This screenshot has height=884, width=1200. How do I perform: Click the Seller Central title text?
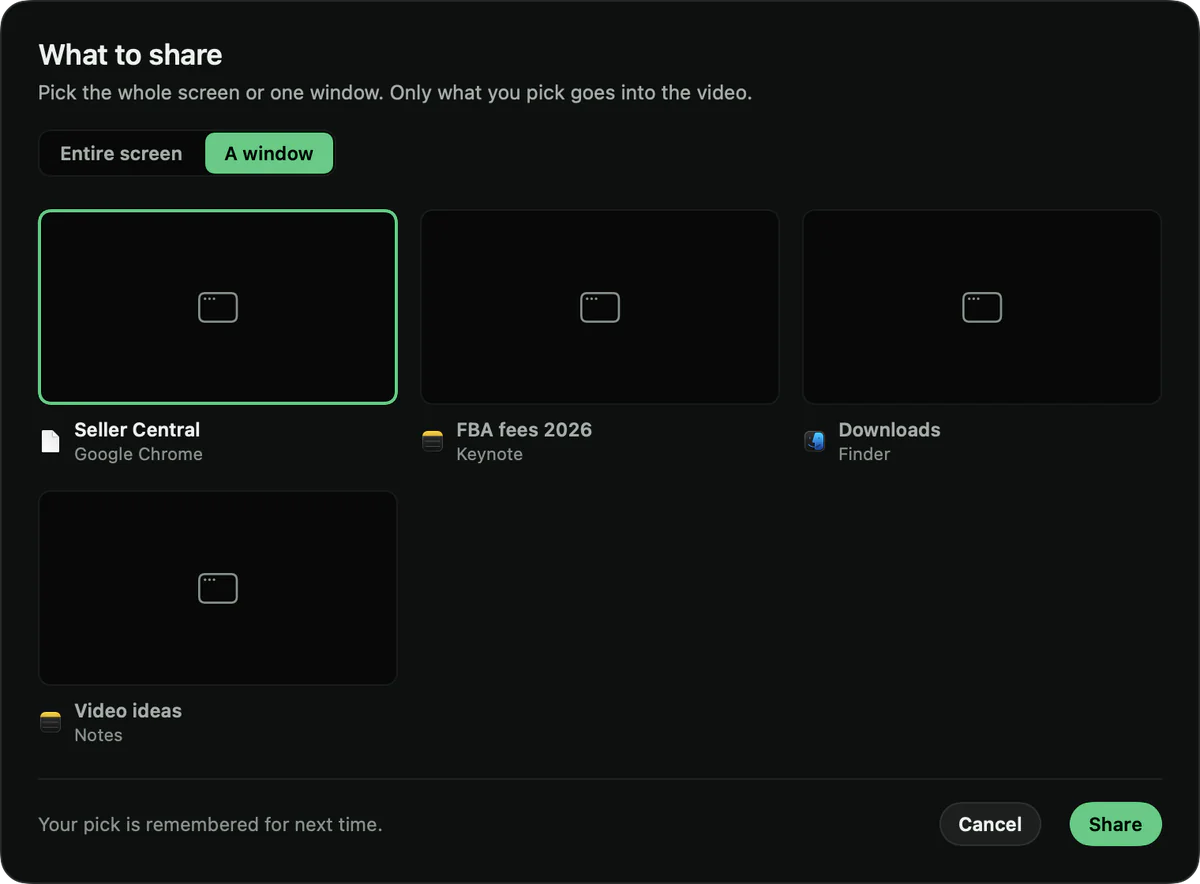(x=137, y=430)
